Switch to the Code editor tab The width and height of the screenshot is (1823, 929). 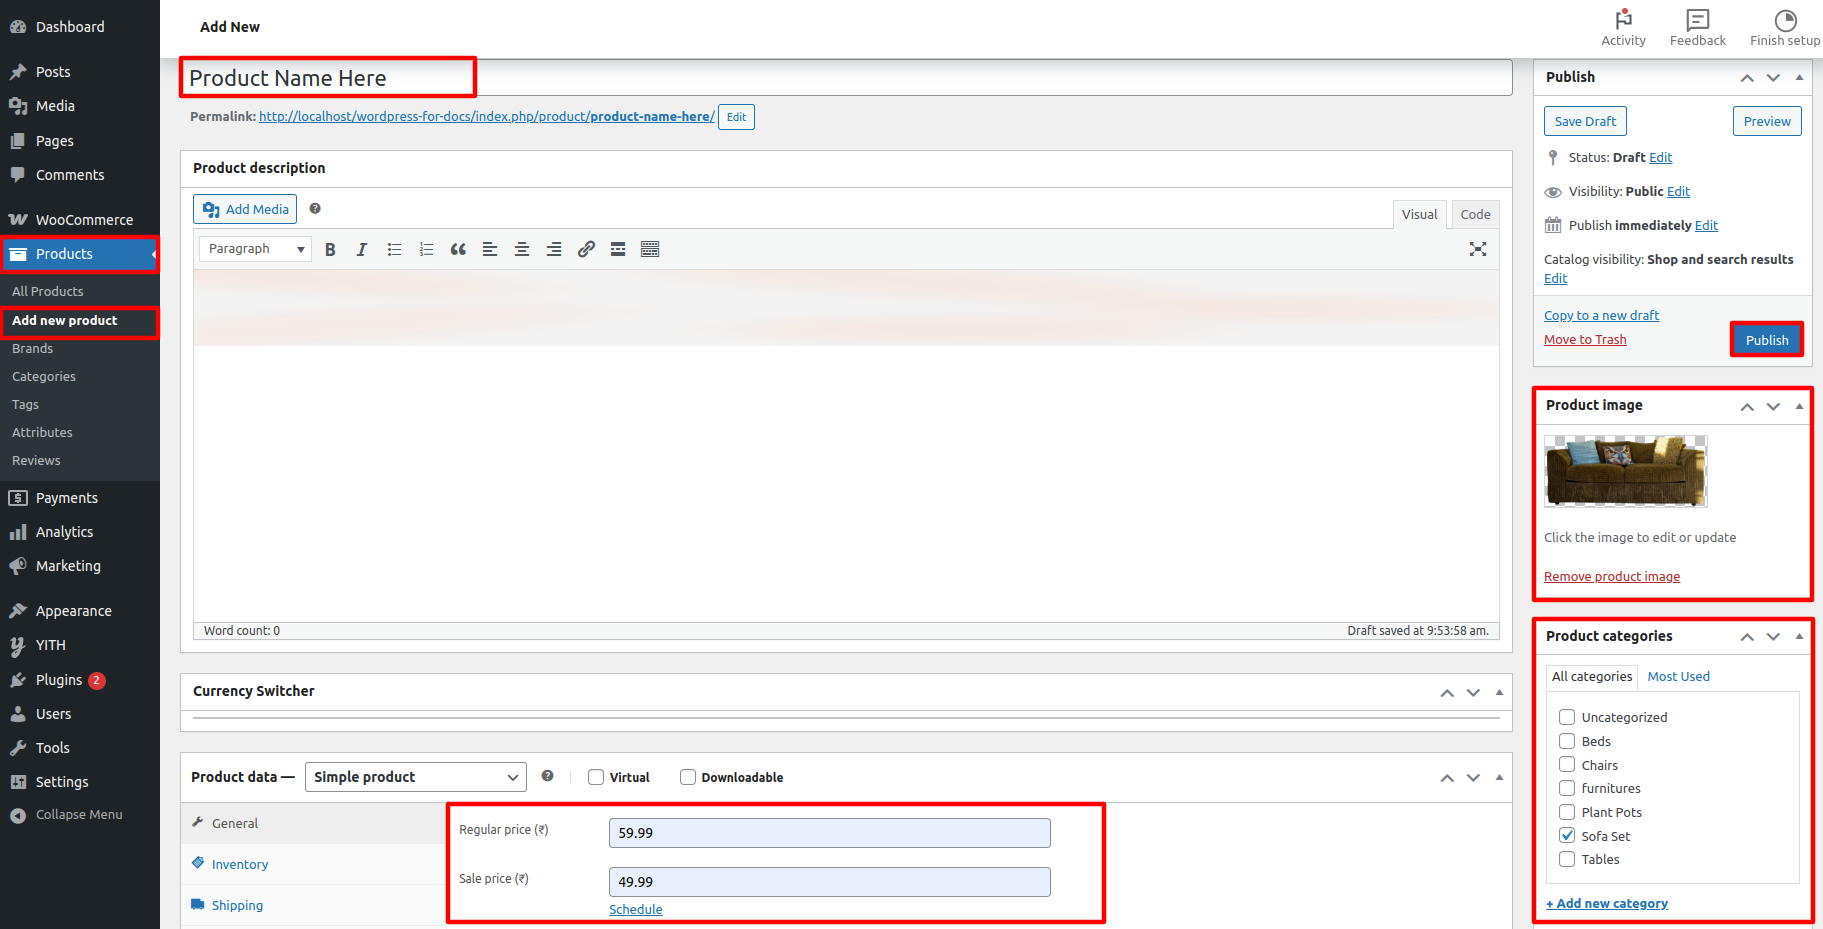tap(1475, 214)
